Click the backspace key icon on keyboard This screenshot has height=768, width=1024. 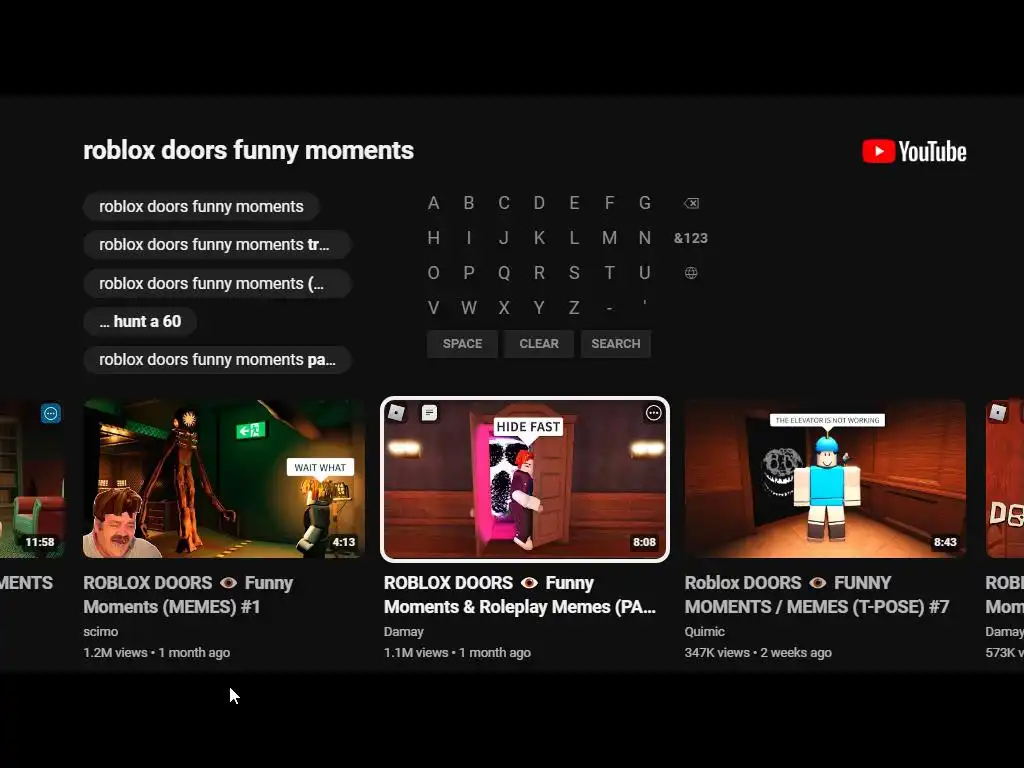click(x=691, y=203)
